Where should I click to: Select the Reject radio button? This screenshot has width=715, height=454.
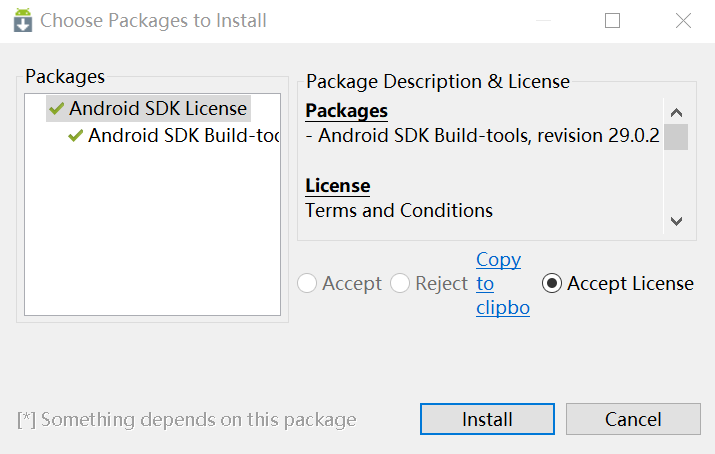coord(400,284)
